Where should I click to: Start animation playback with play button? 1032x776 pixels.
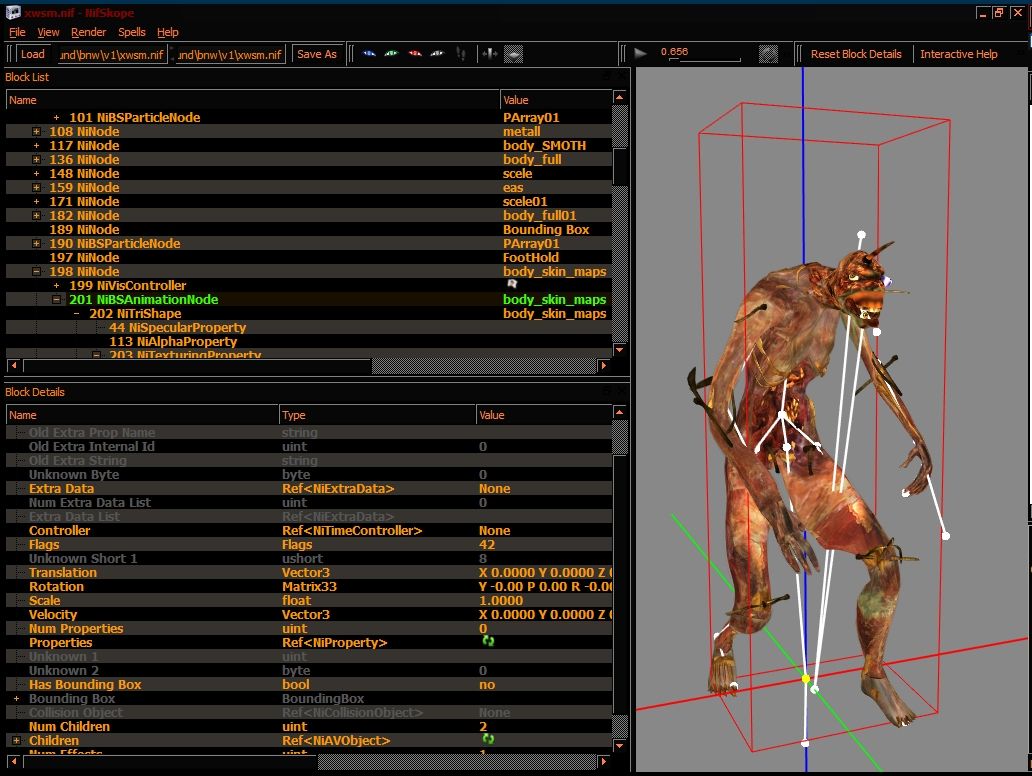pos(640,53)
